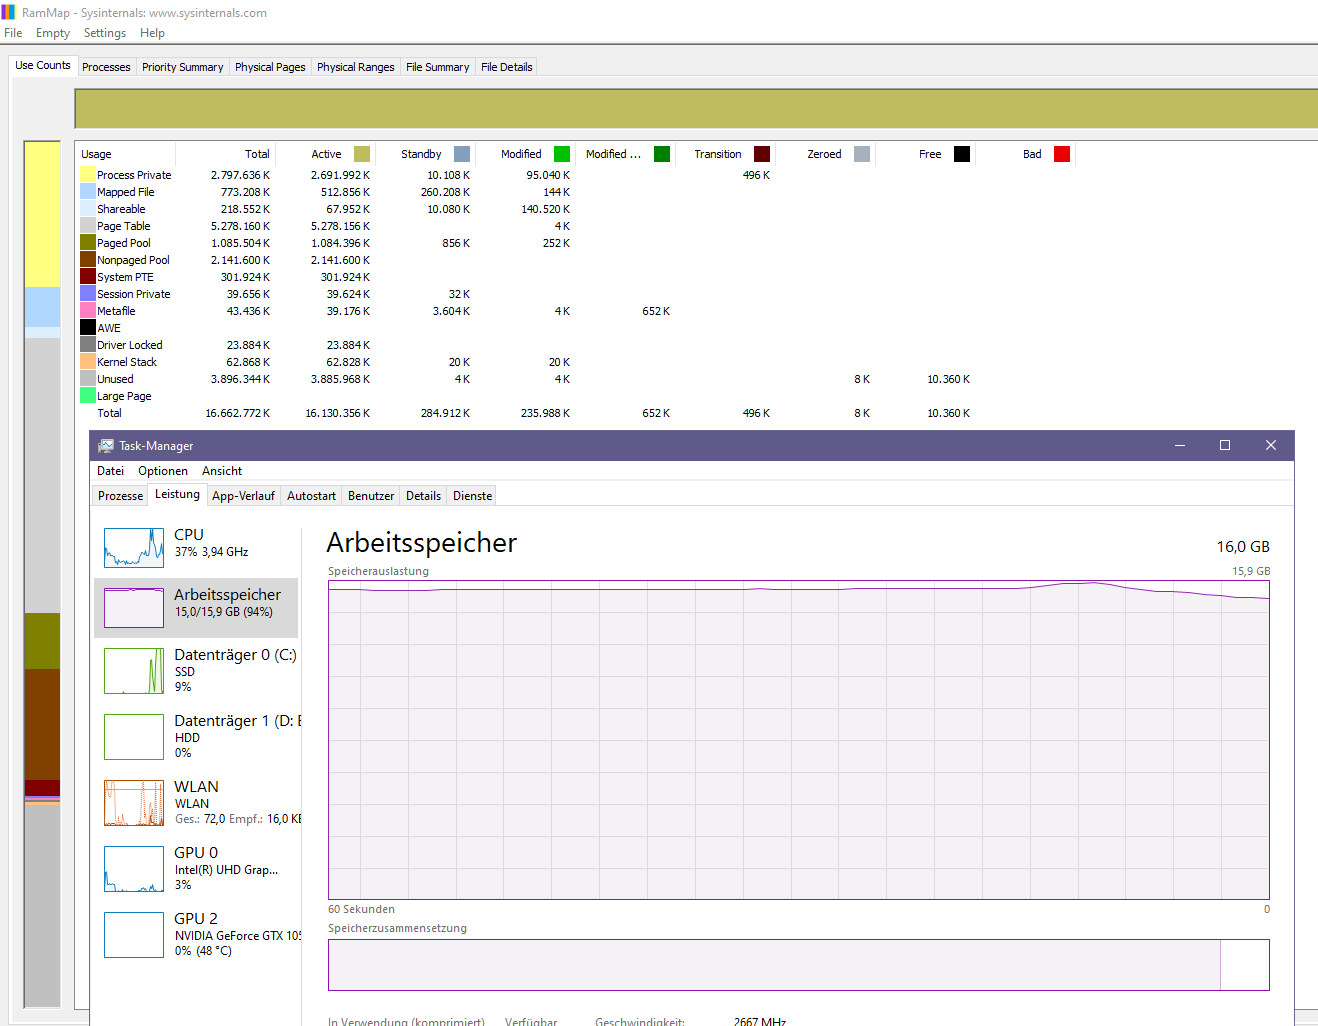
Task: Click the Speicherauslastung usage graph
Action: (x=798, y=739)
